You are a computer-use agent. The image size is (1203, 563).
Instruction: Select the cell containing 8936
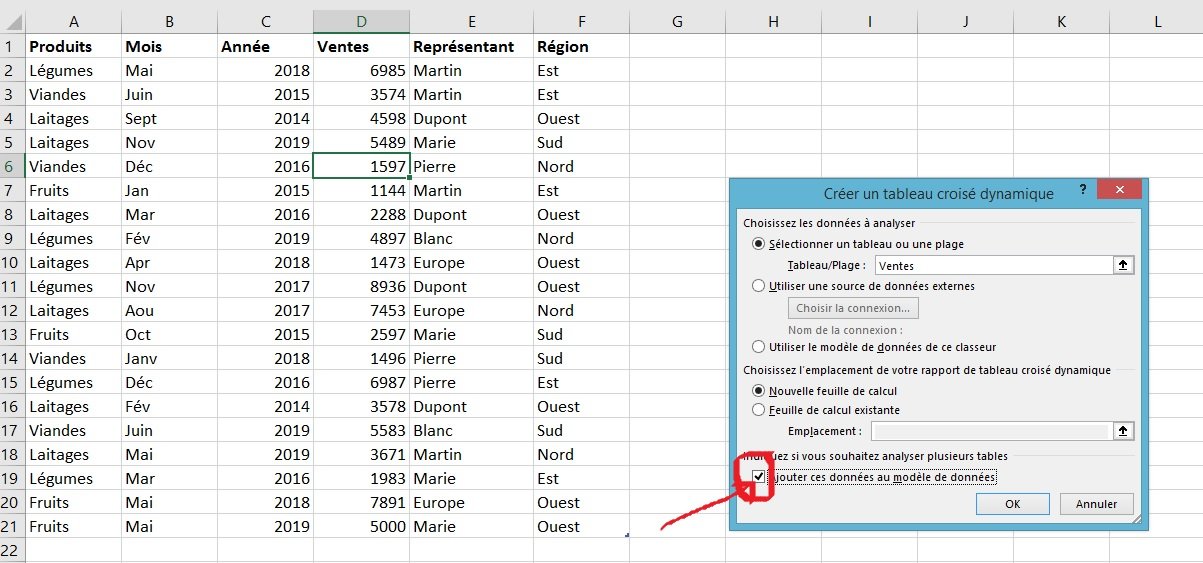point(361,286)
